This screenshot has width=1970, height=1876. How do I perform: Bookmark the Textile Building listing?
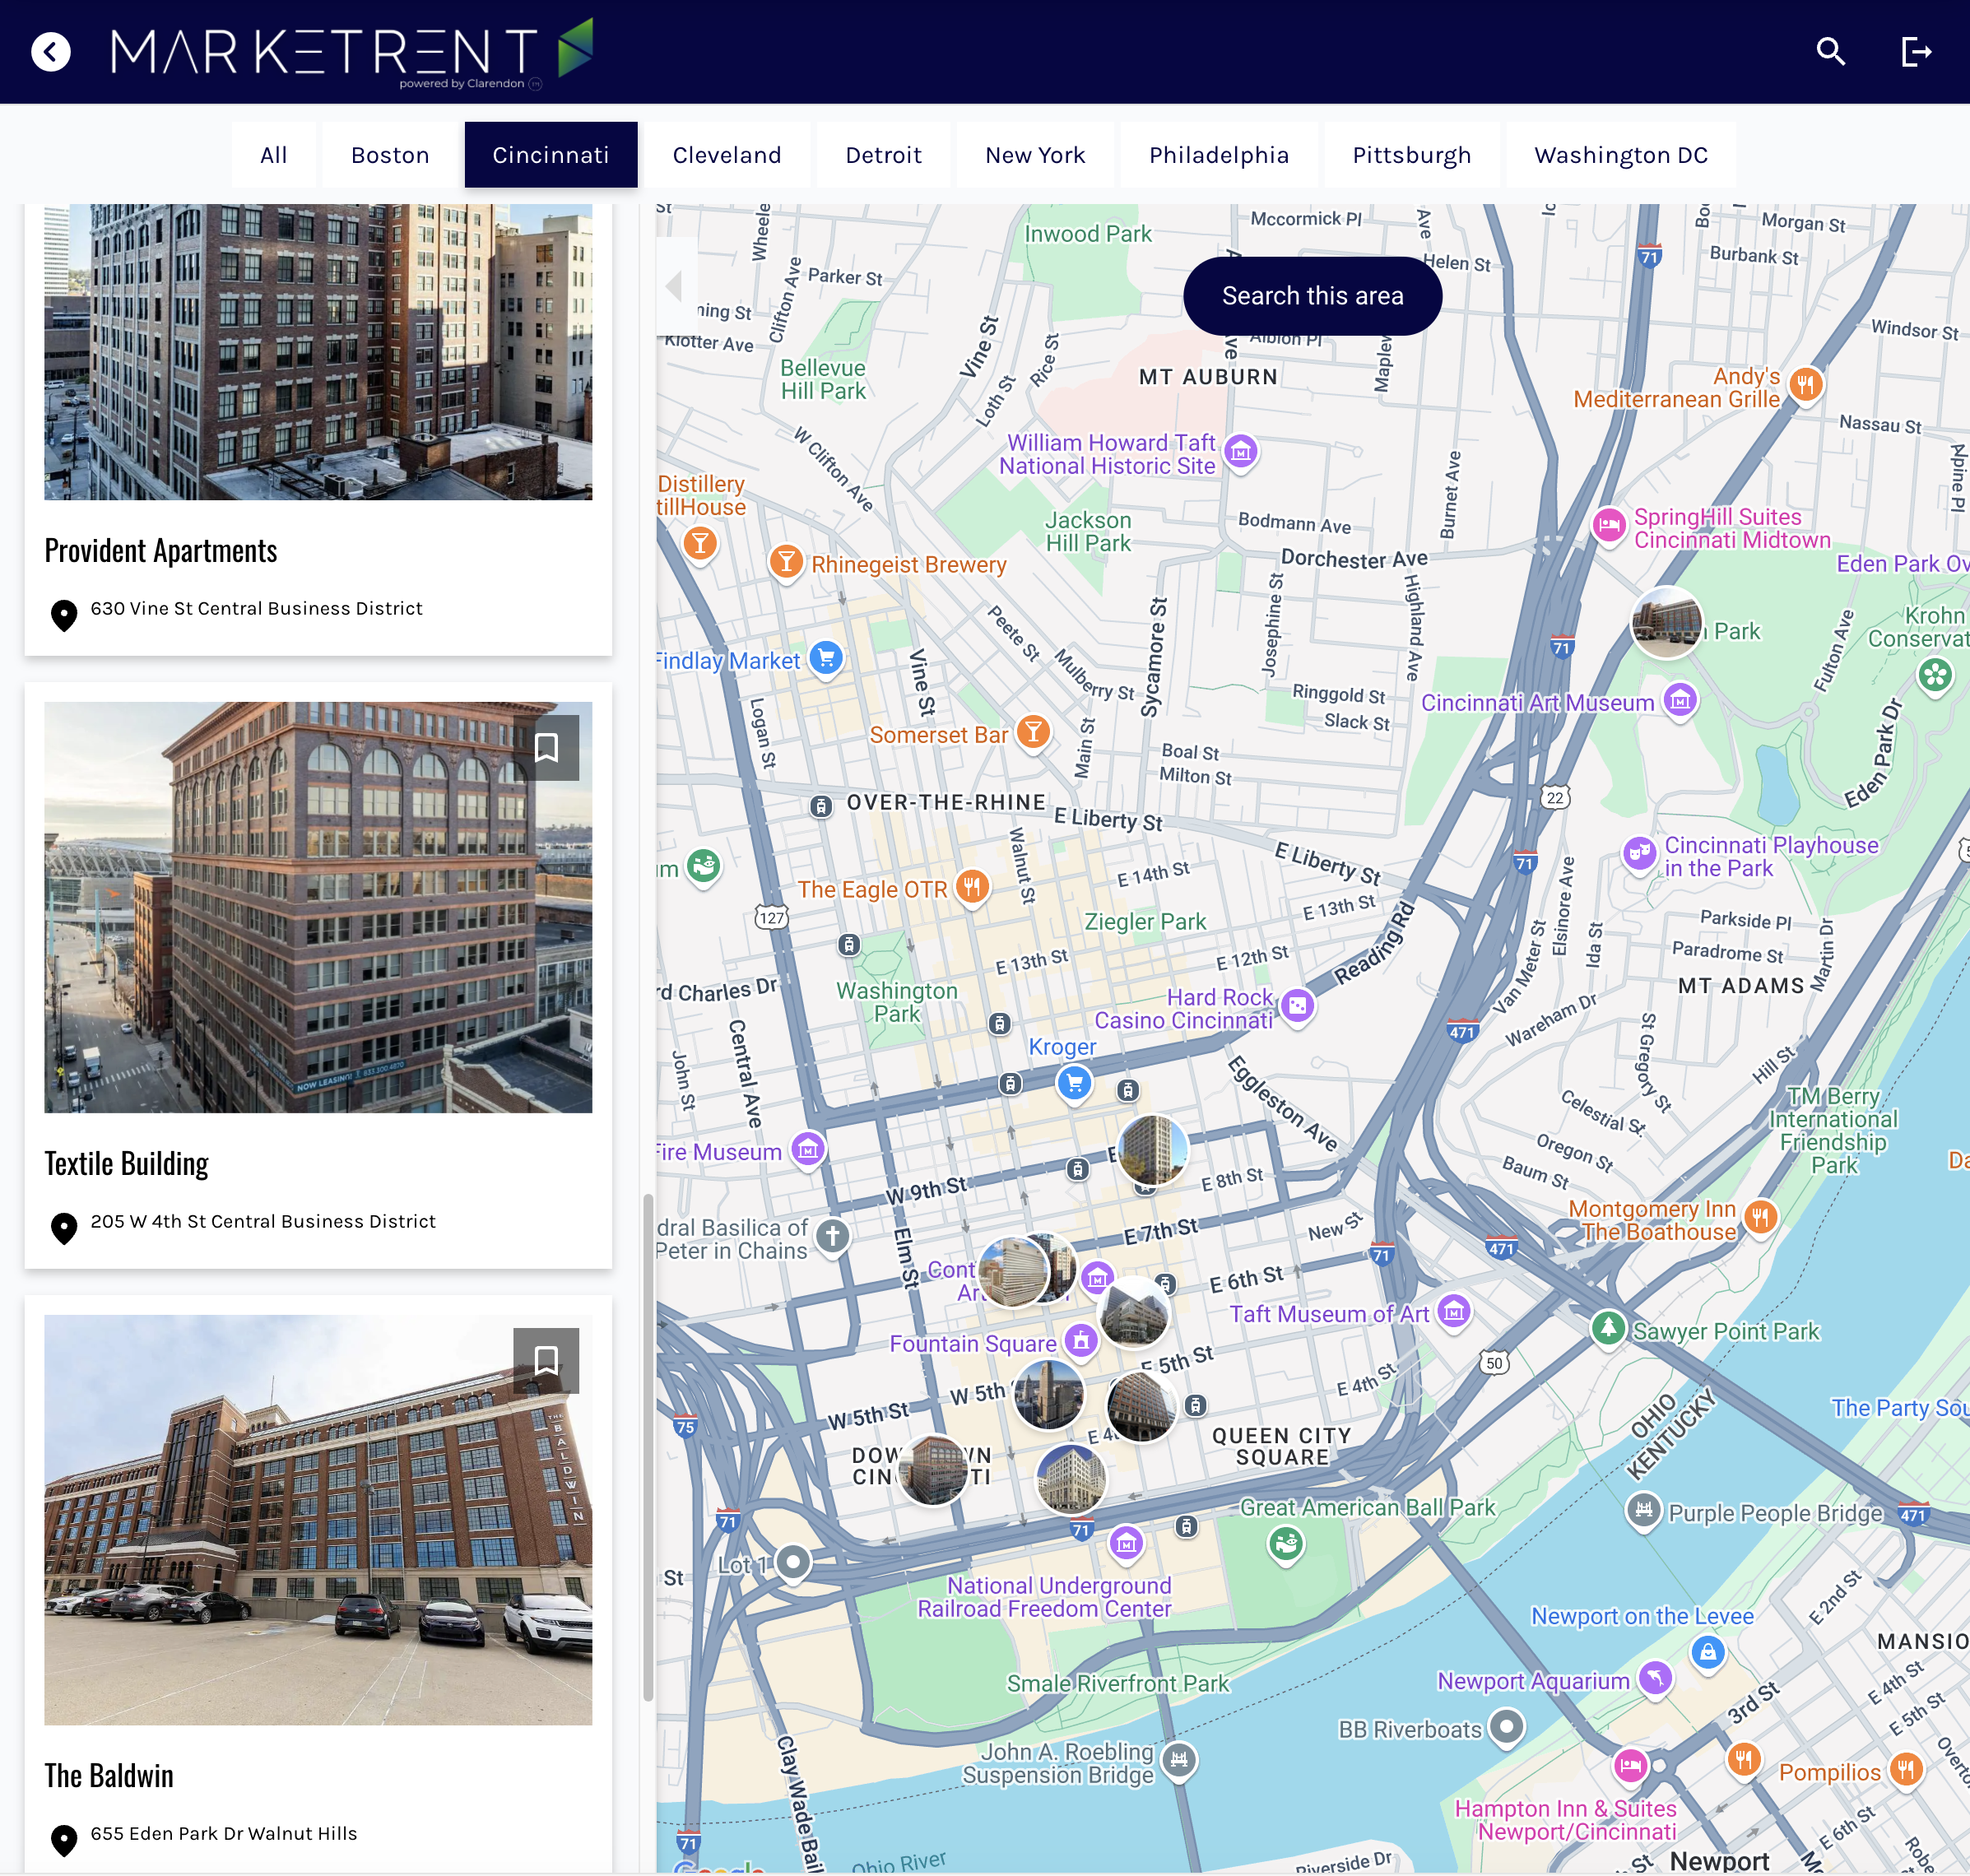point(546,748)
